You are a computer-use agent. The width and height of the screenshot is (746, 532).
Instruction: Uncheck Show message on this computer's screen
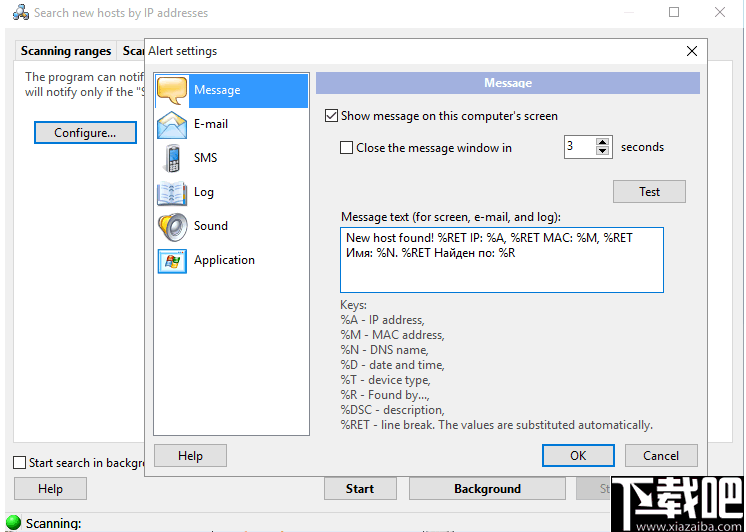pos(331,116)
